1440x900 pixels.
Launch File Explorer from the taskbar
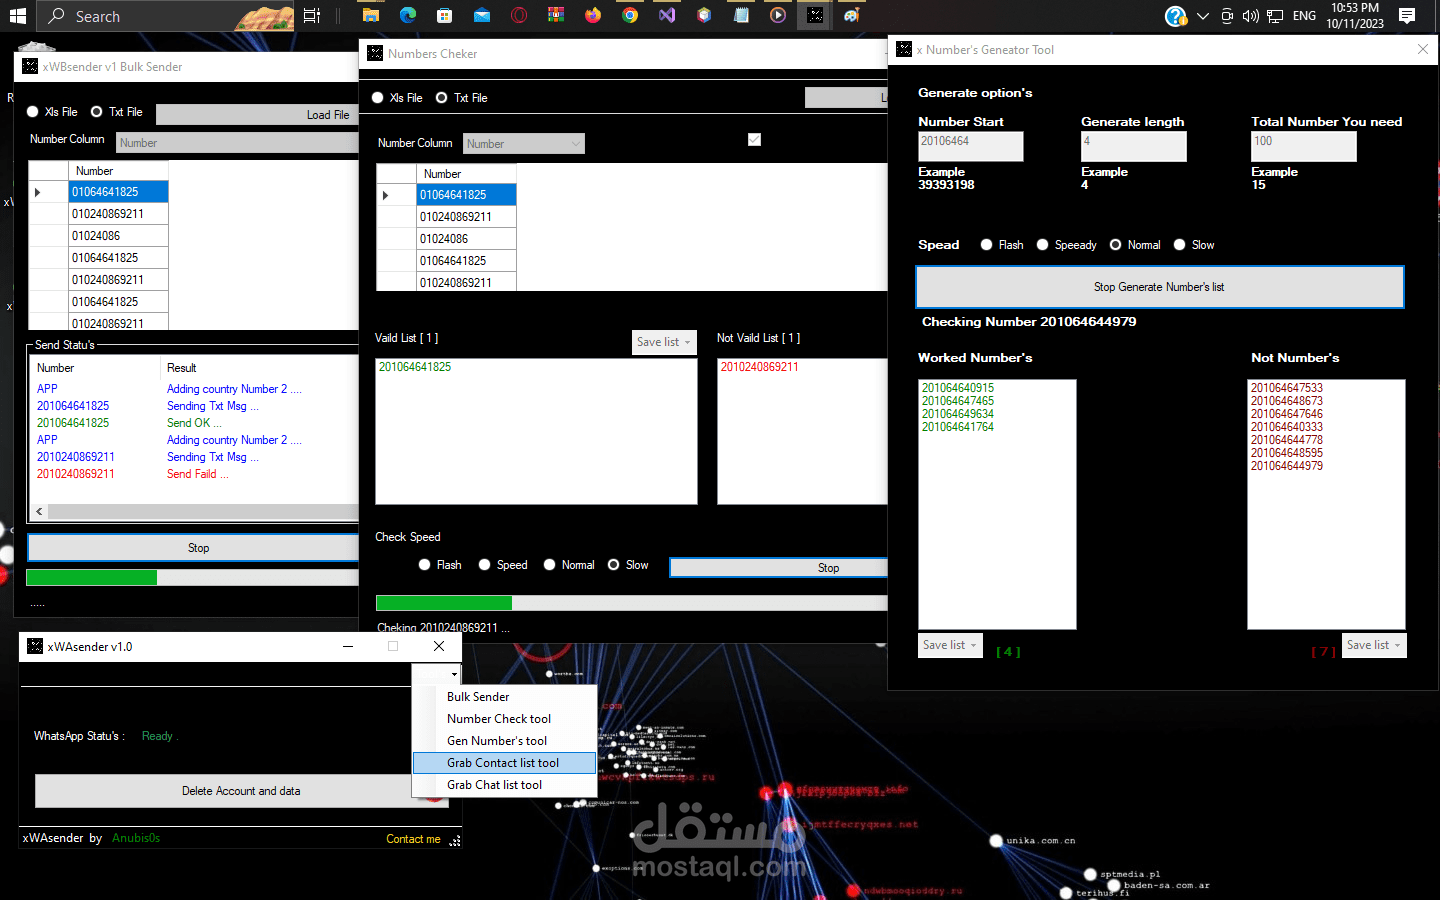tap(371, 15)
